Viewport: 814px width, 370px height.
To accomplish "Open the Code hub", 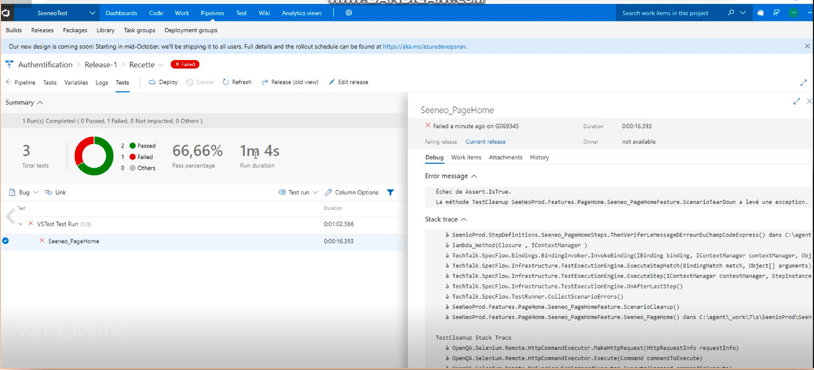I will (x=156, y=13).
